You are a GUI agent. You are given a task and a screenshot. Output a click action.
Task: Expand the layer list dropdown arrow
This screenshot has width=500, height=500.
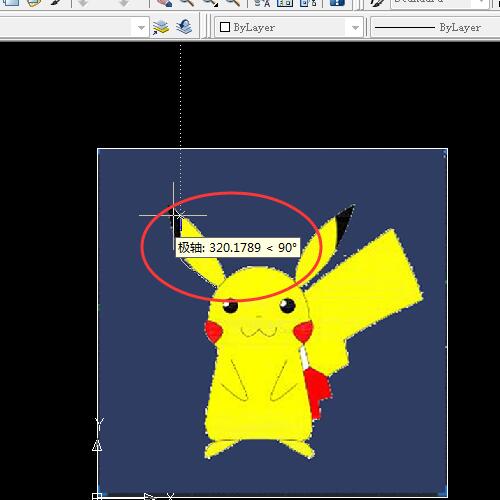coord(141,28)
